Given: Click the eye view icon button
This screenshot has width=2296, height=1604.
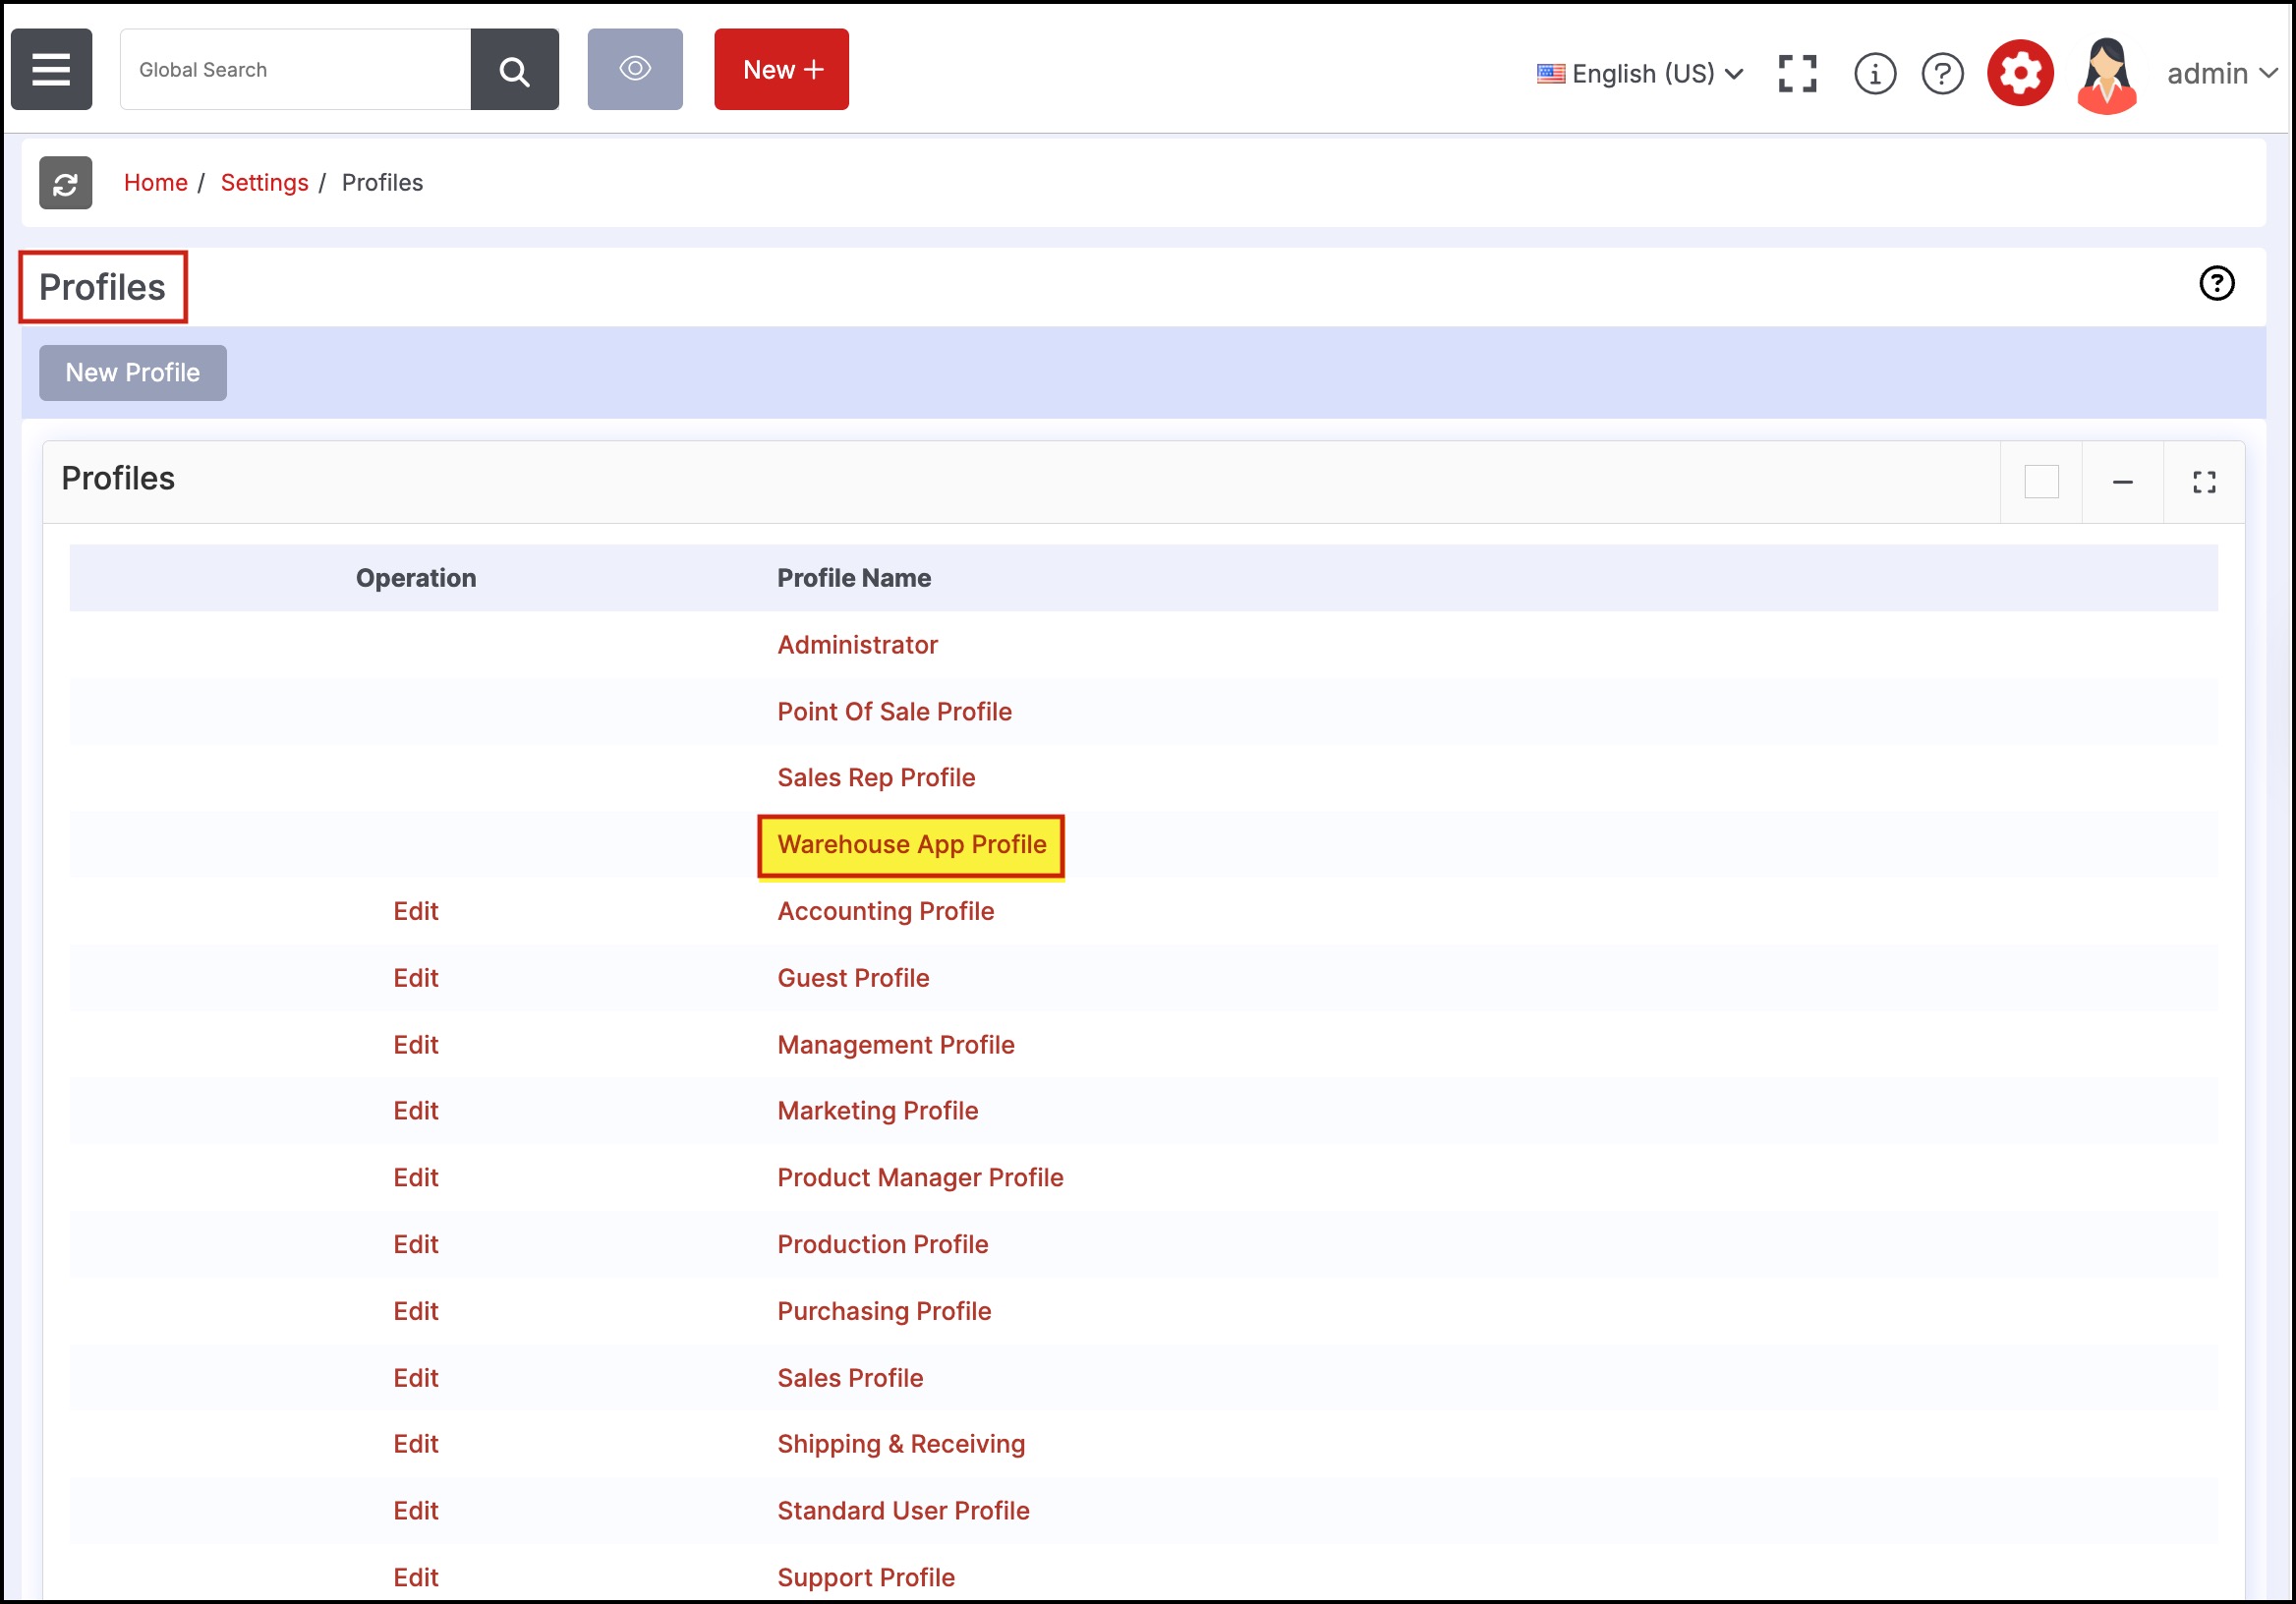Looking at the screenshot, I should (635, 69).
